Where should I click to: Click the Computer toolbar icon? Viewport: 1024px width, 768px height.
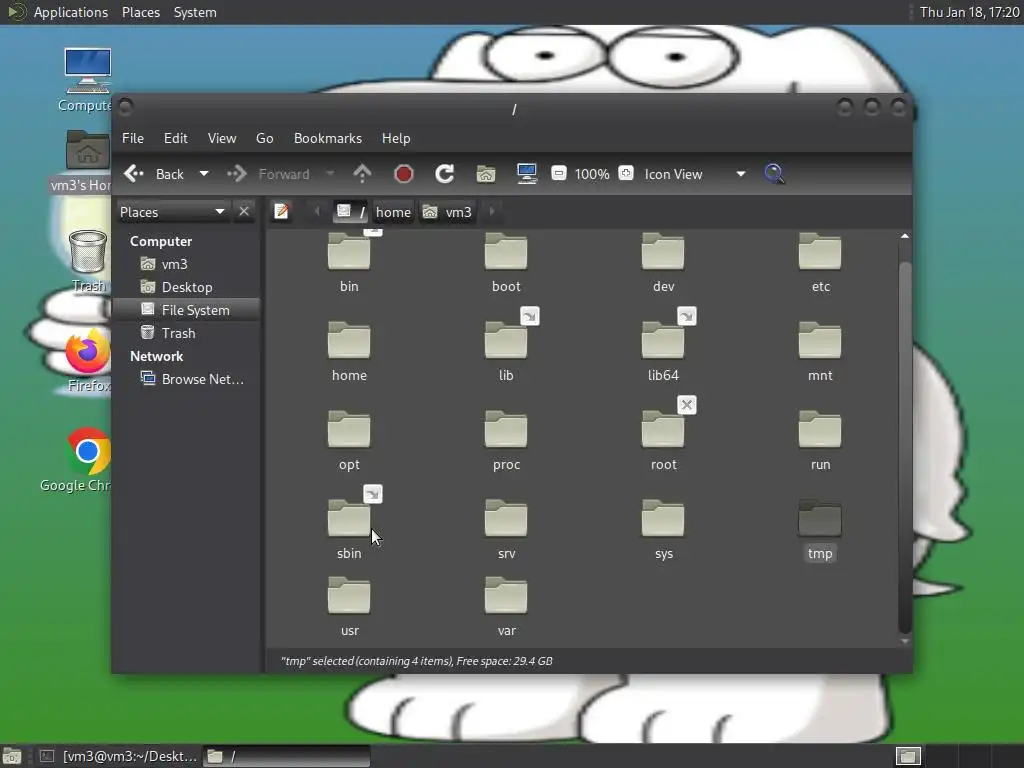pyautogui.click(x=526, y=174)
